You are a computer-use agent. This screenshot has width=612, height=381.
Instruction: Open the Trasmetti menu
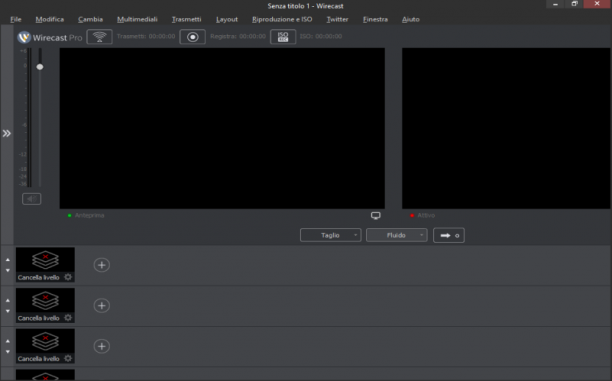pos(187,19)
